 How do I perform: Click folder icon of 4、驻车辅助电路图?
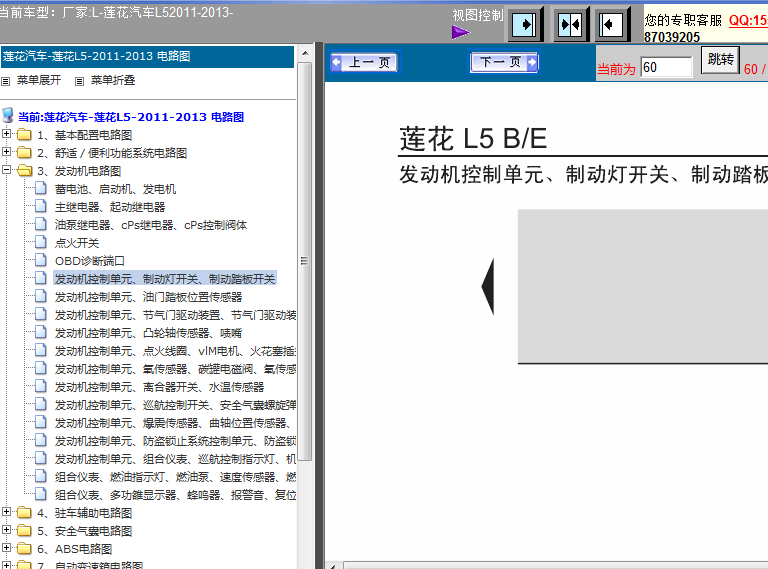pos(24,512)
